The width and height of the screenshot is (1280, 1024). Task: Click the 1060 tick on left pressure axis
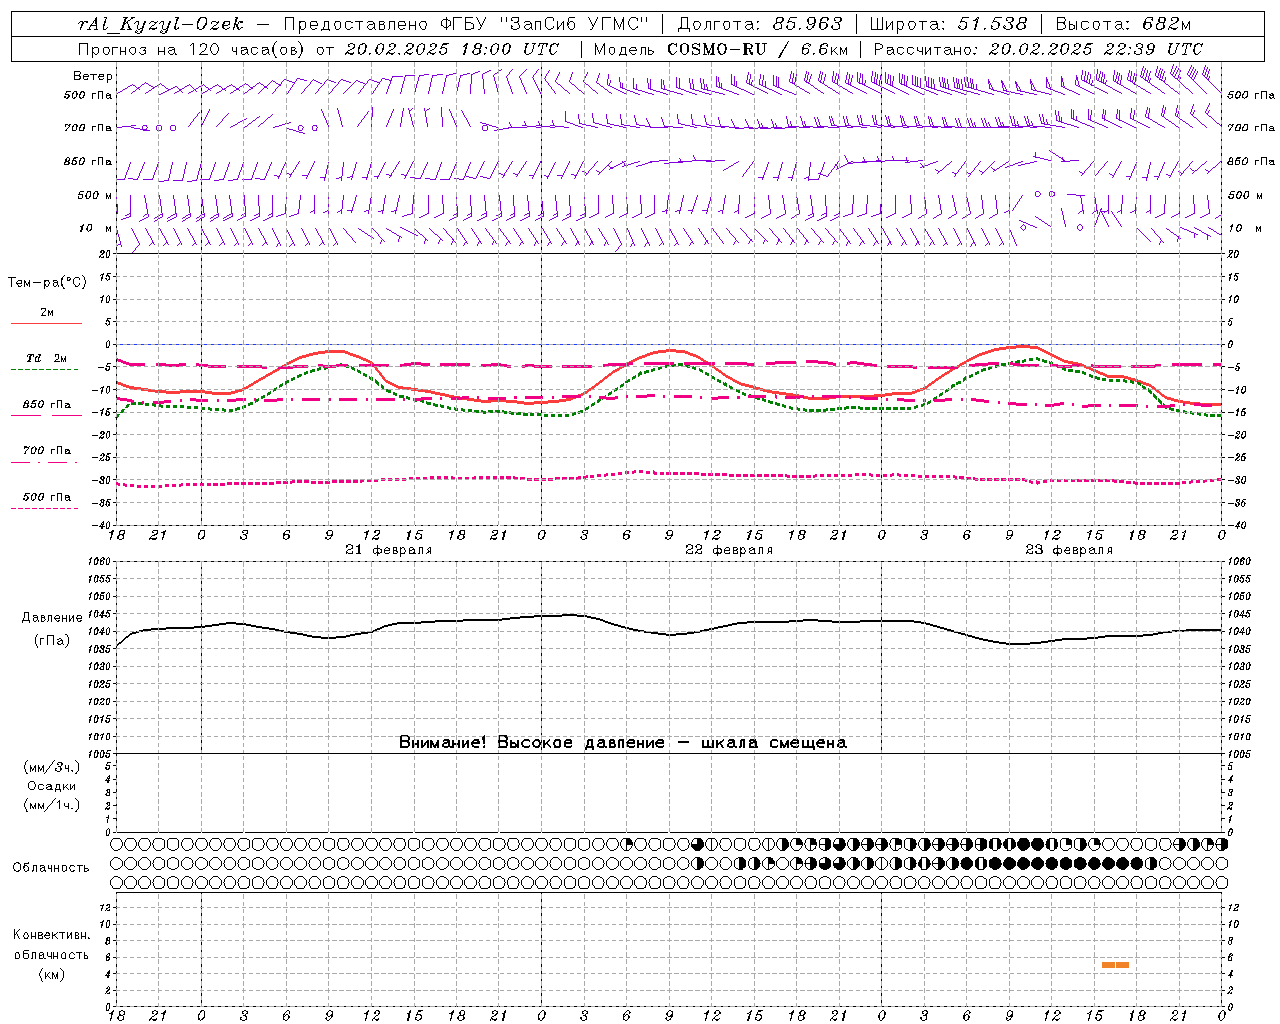[x=101, y=562]
